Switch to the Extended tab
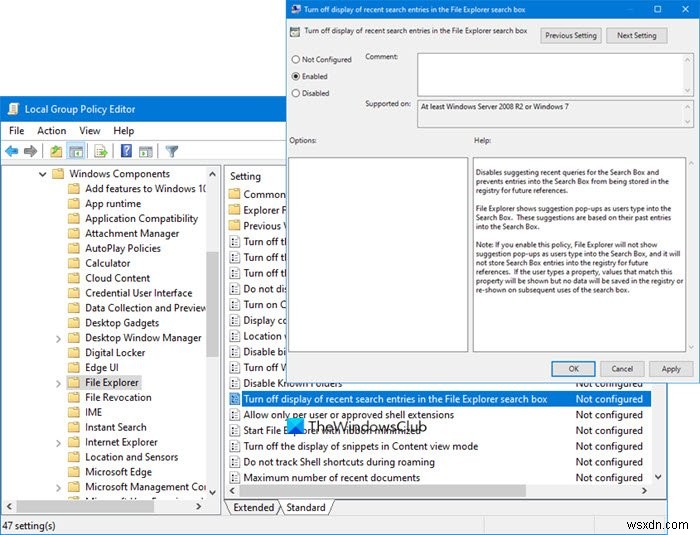 click(253, 508)
